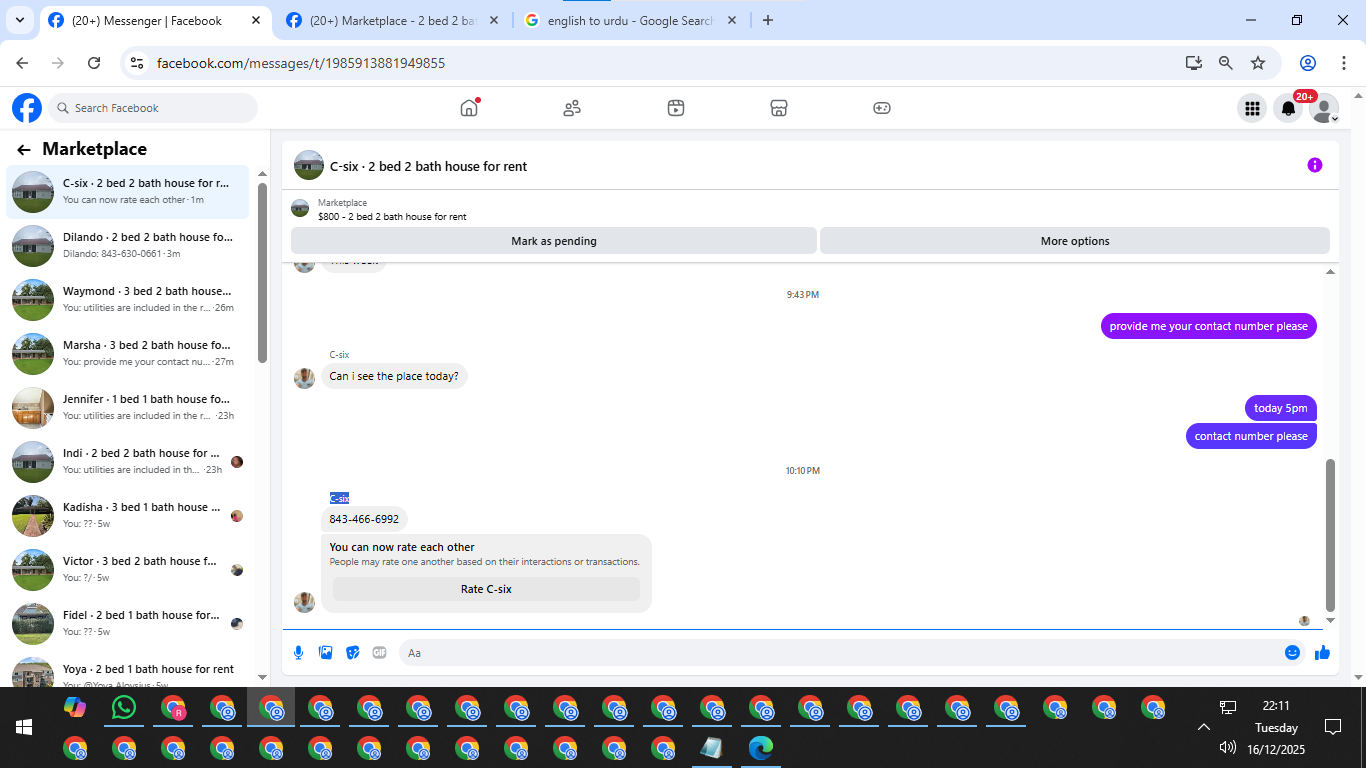Screen dimensions: 1366x768
Task: Choose a sticker icon
Action: tap(352, 653)
